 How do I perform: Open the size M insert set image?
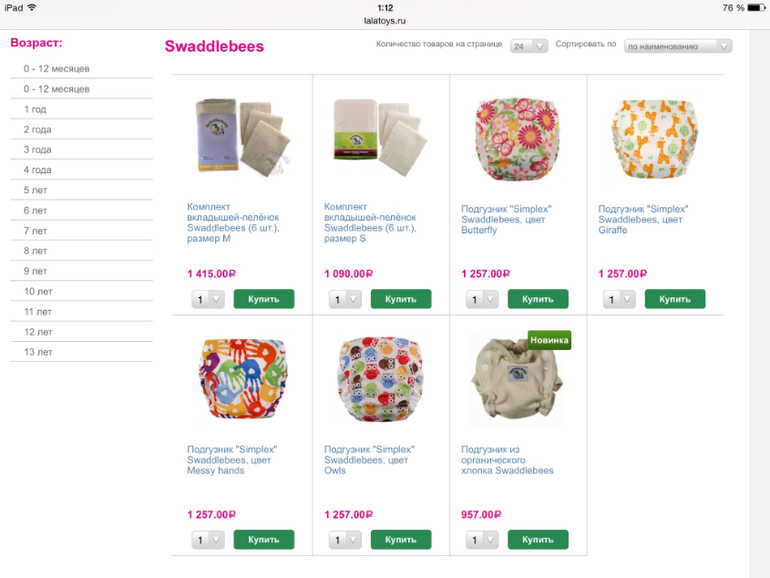[x=244, y=138]
